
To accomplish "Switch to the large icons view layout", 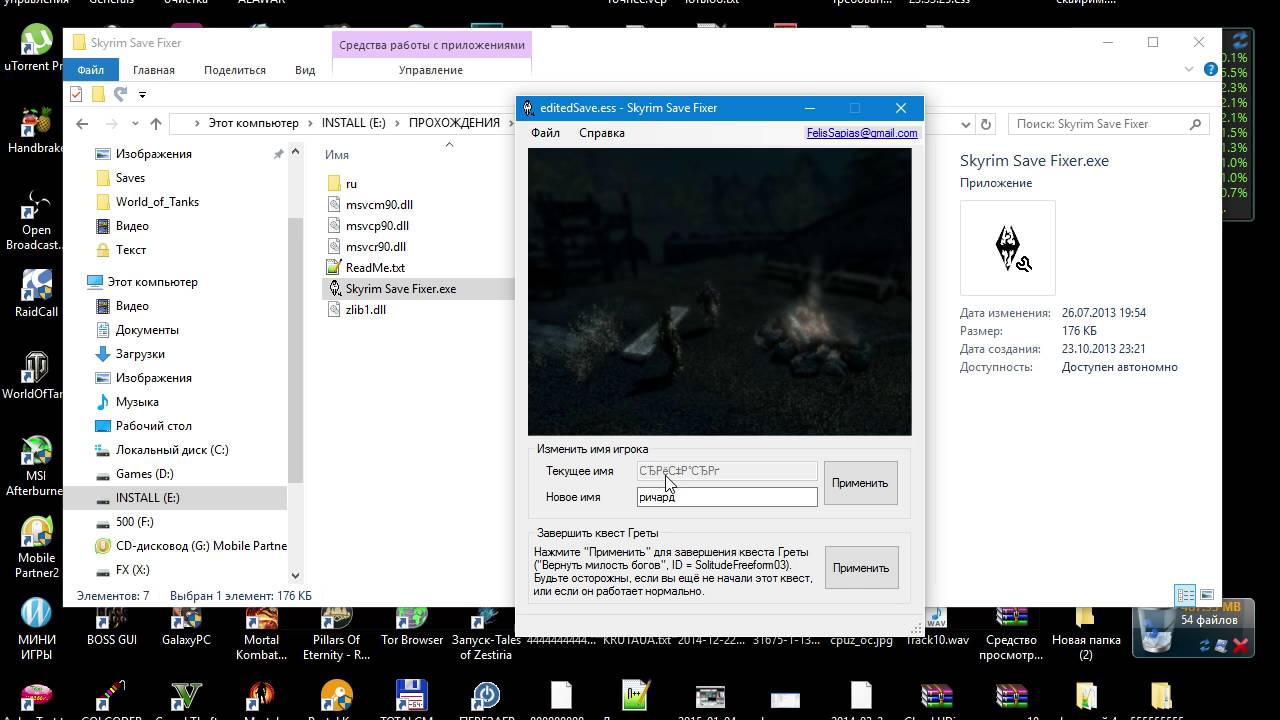I will 1207,595.
